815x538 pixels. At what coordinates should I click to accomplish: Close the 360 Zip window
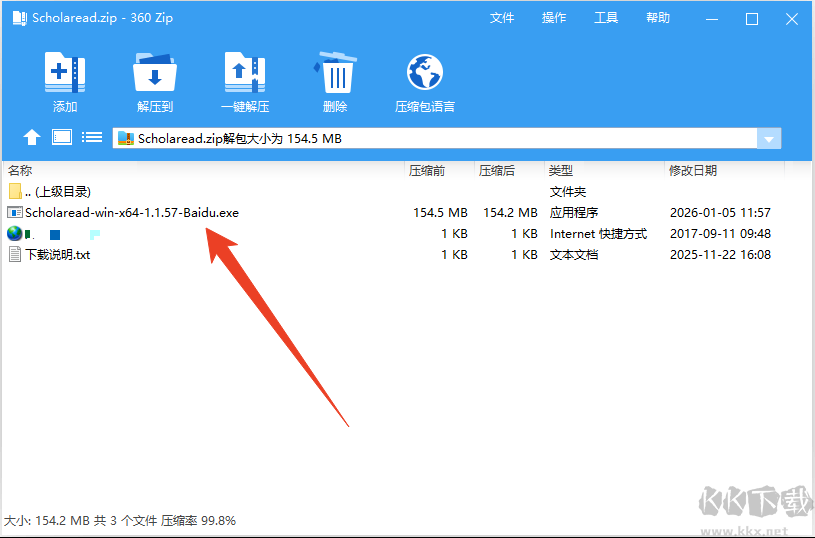[792, 19]
